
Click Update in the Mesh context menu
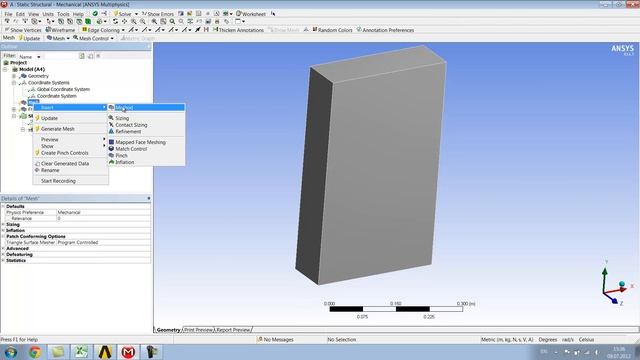pyautogui.click(x=70, y=118)
